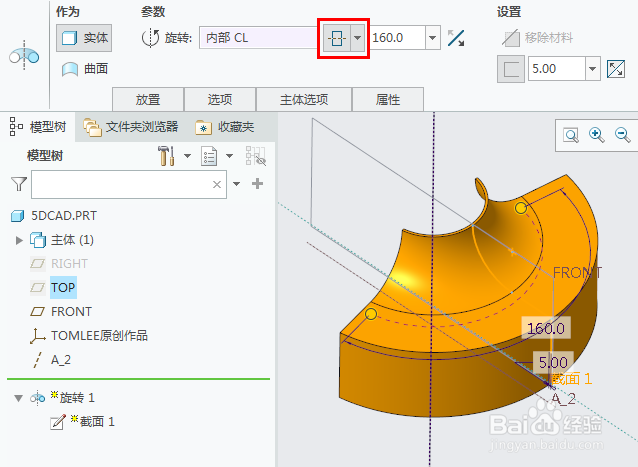
Task: Flip the revolve angle direction
Action: pos(456,38)
